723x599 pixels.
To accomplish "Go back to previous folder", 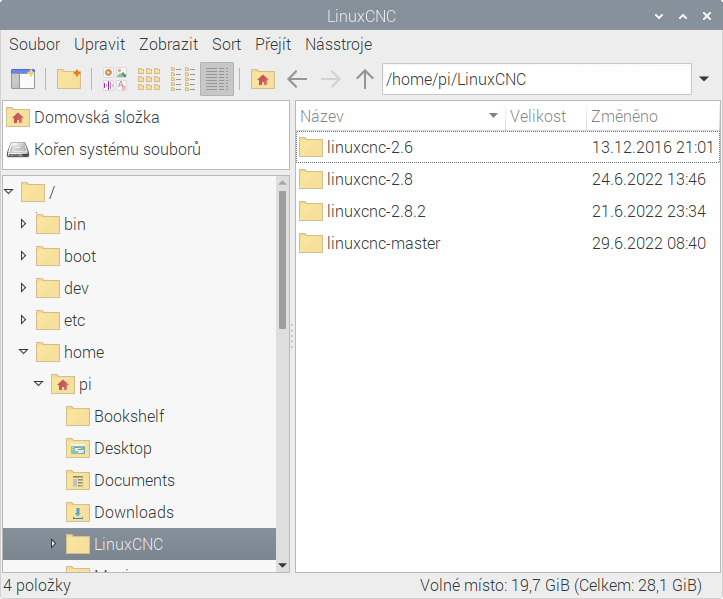I will (297, 79).
